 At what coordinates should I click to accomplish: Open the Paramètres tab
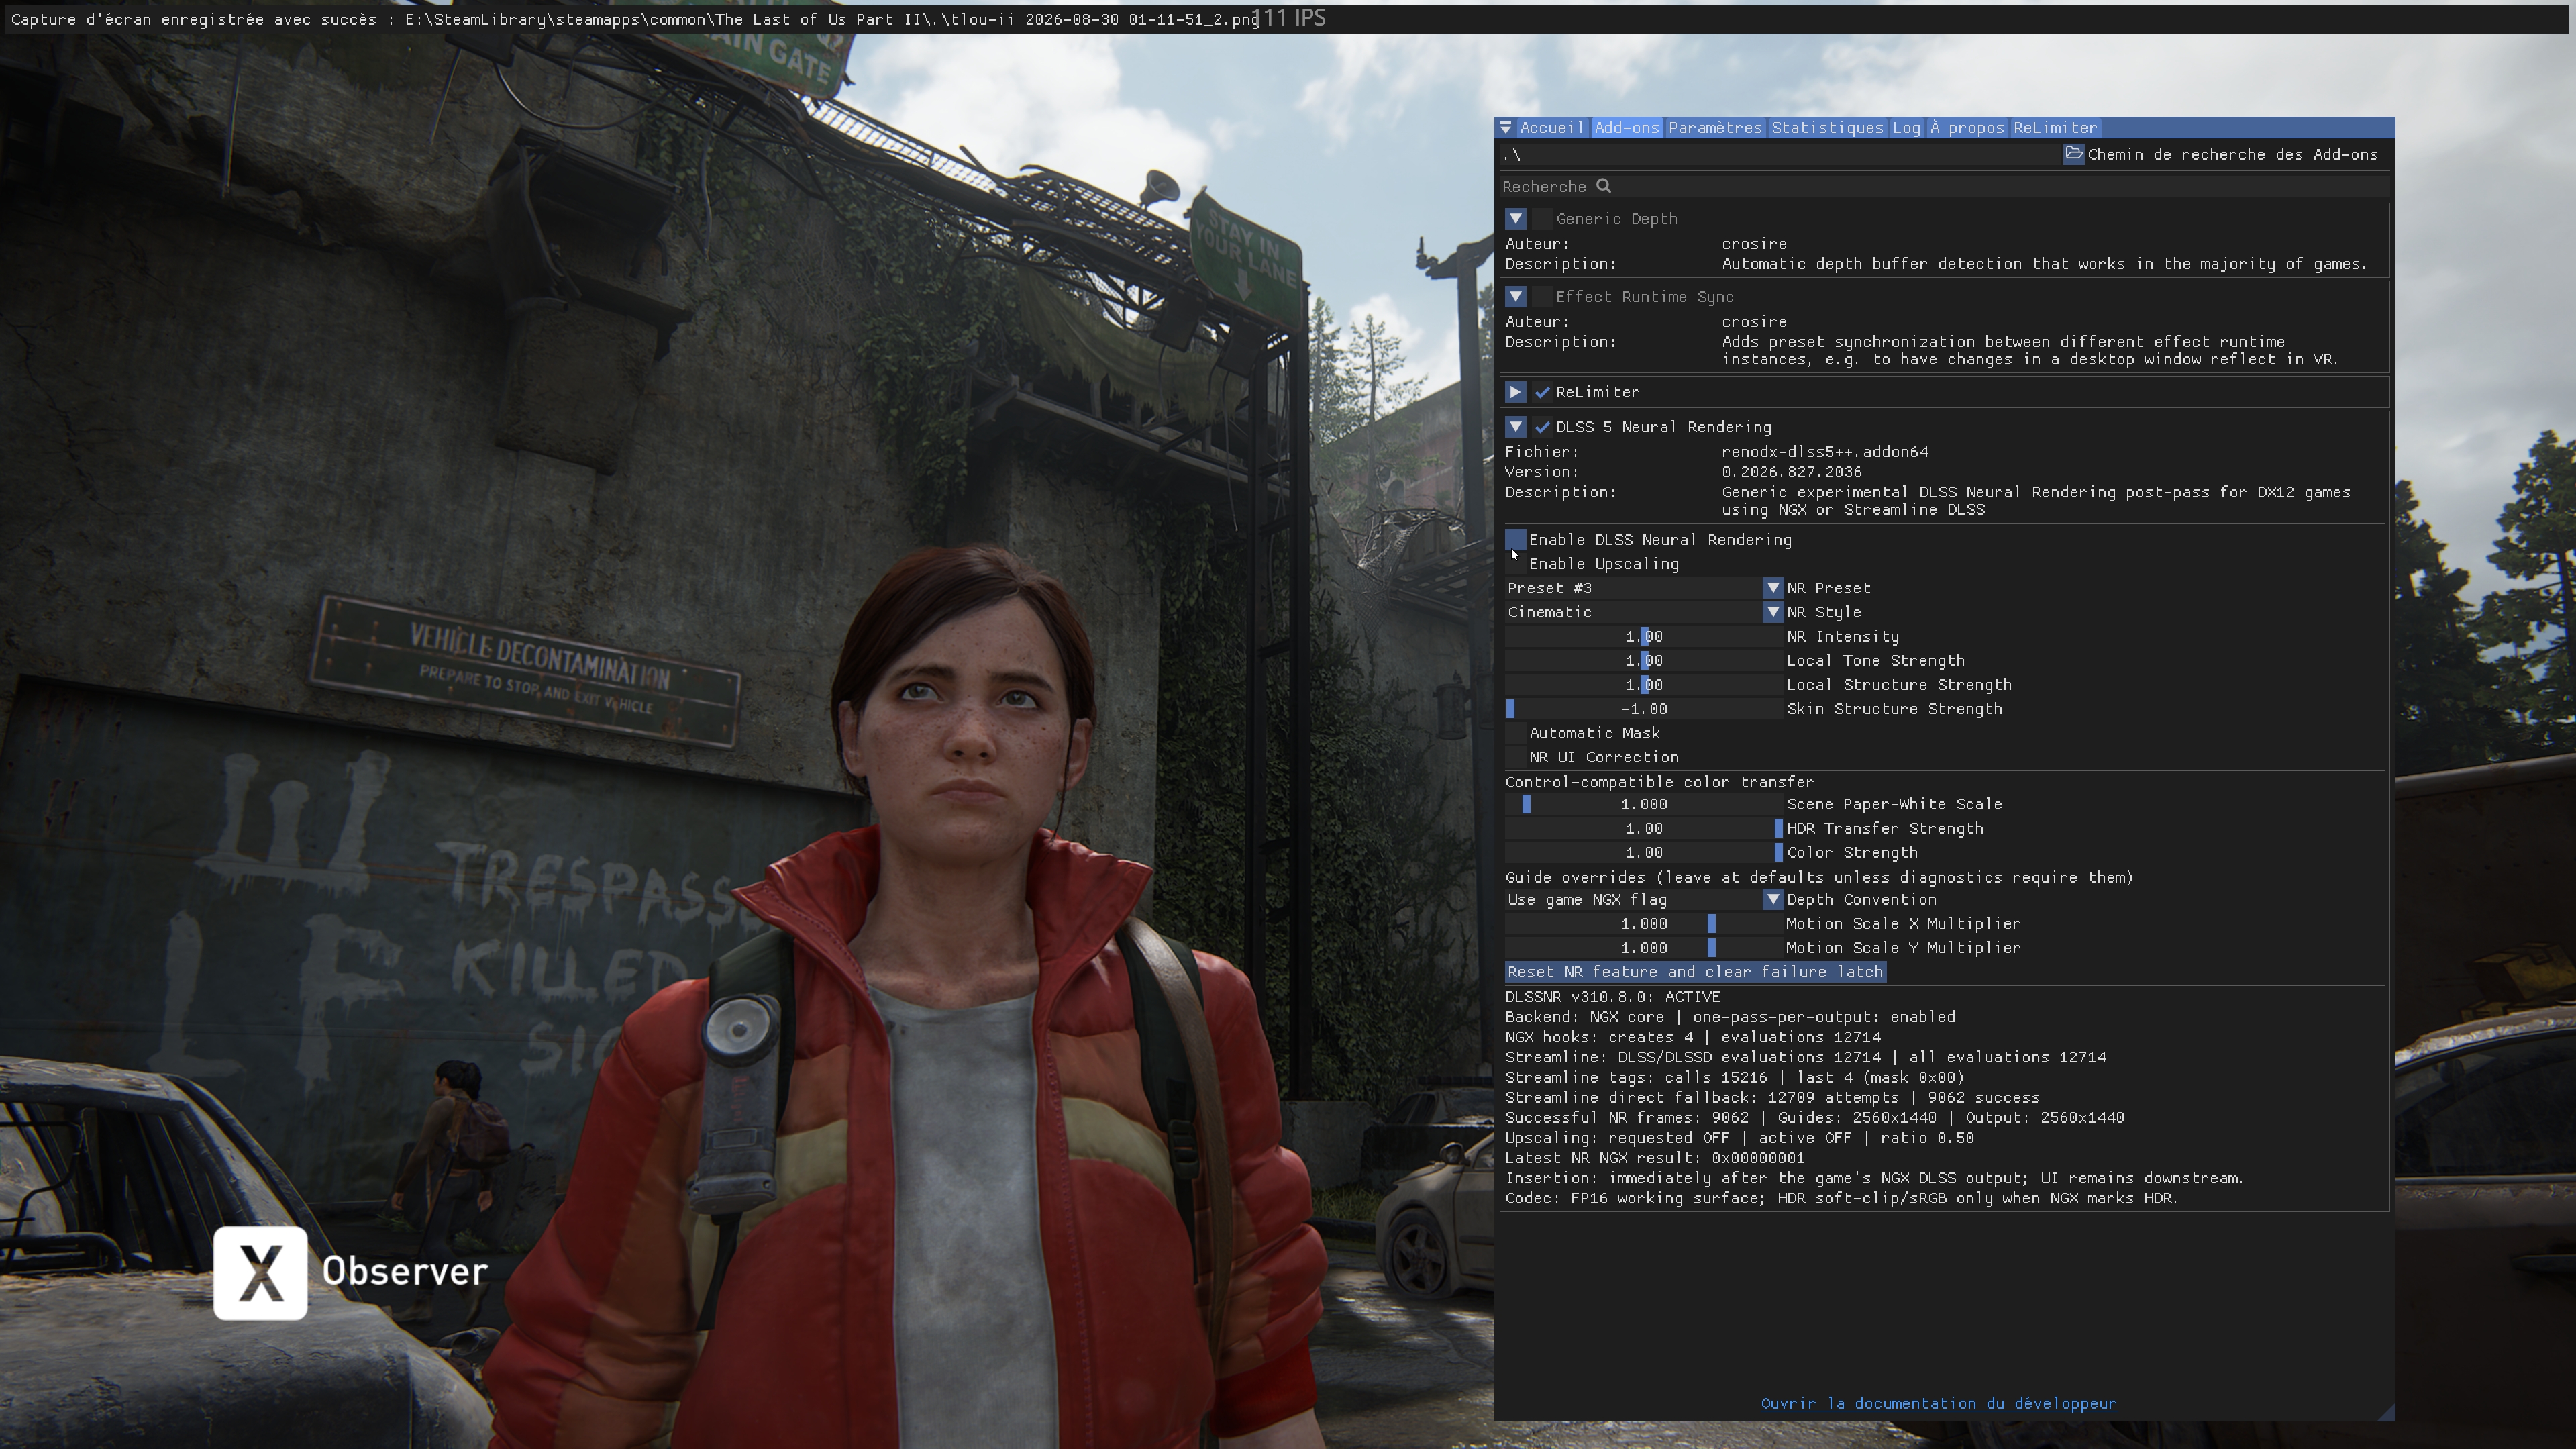[1715, 128]
